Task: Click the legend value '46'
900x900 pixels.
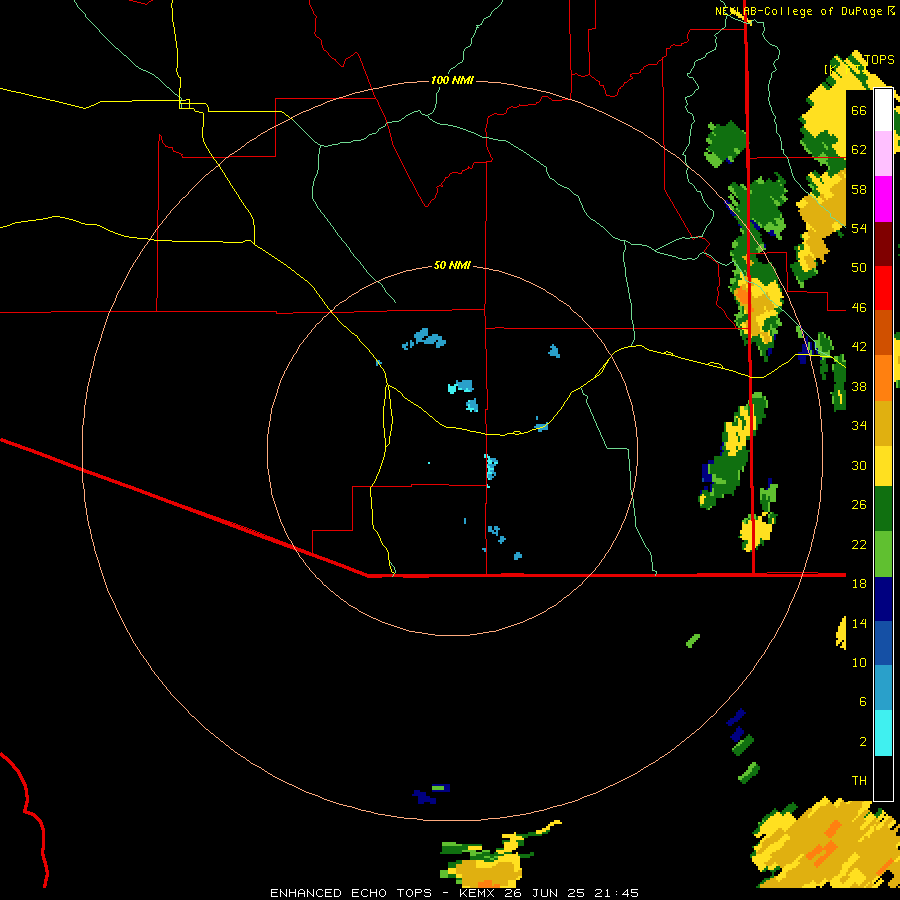Action: point(859,308)
